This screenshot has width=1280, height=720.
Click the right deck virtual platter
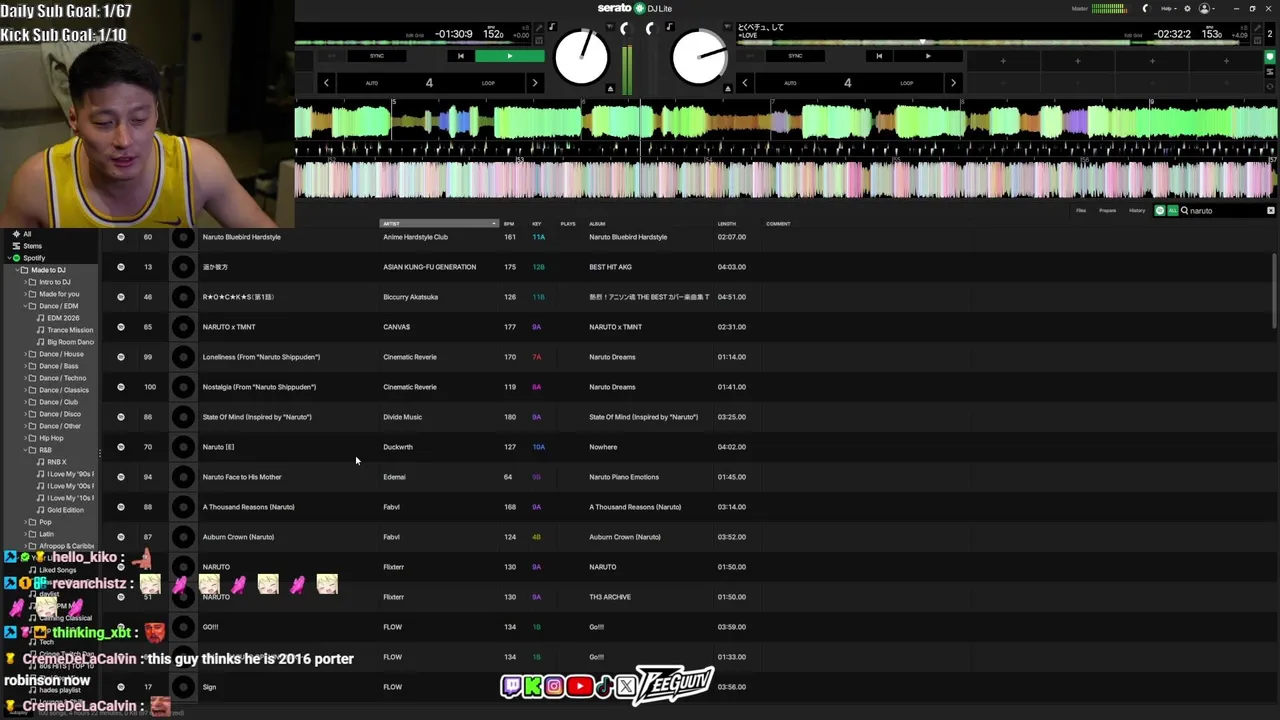(x=699, y=57)
